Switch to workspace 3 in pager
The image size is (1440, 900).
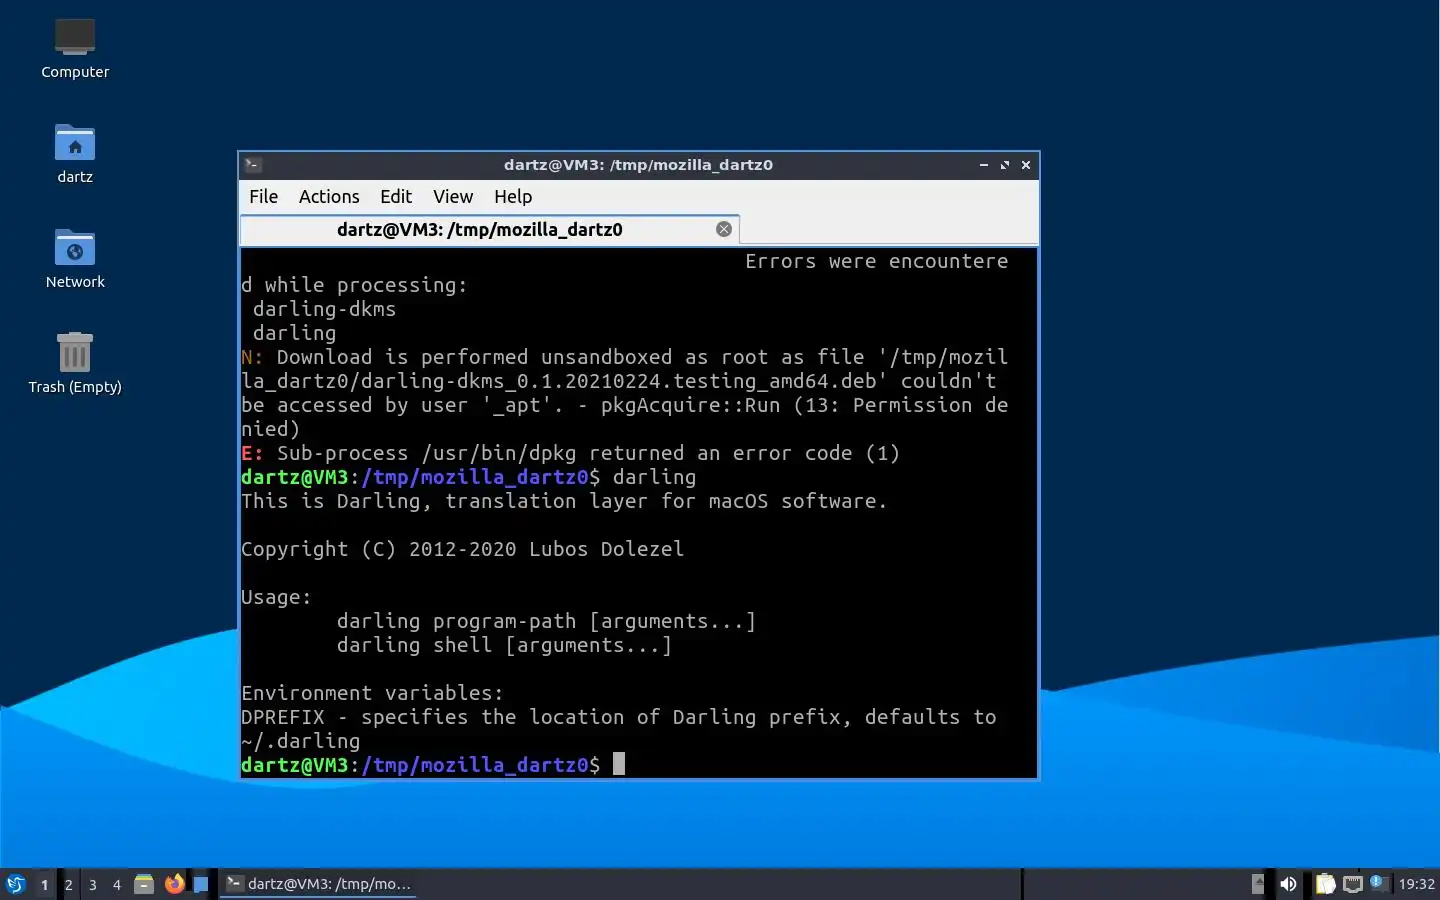[92, 884]
